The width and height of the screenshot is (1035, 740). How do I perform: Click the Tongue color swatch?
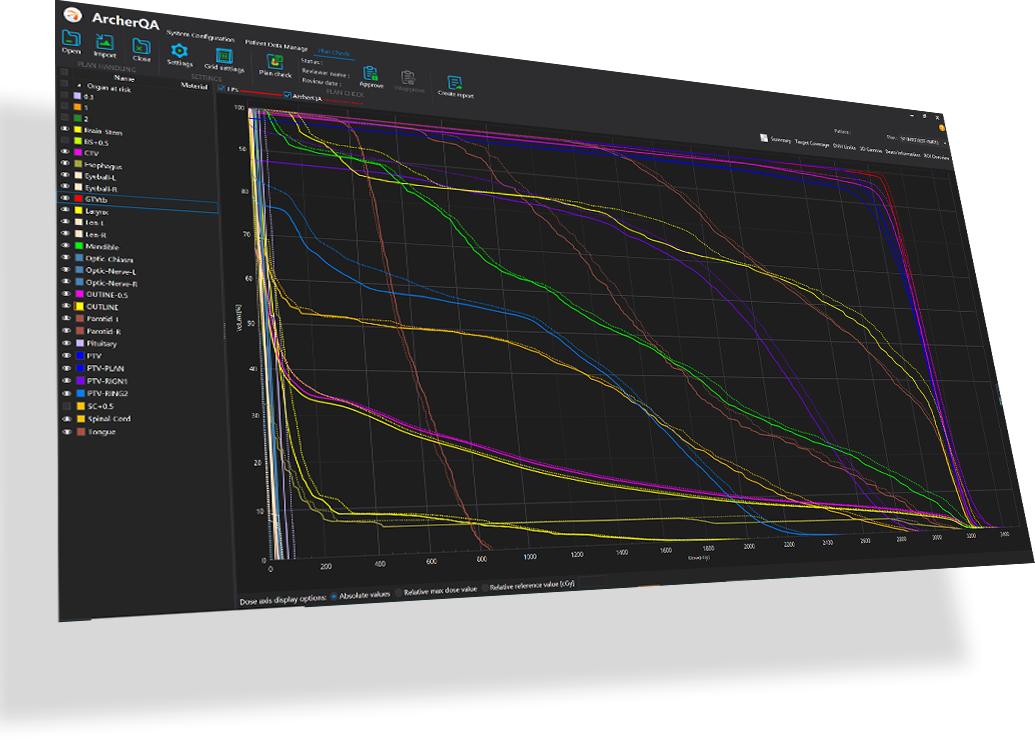tap(81, 432)
